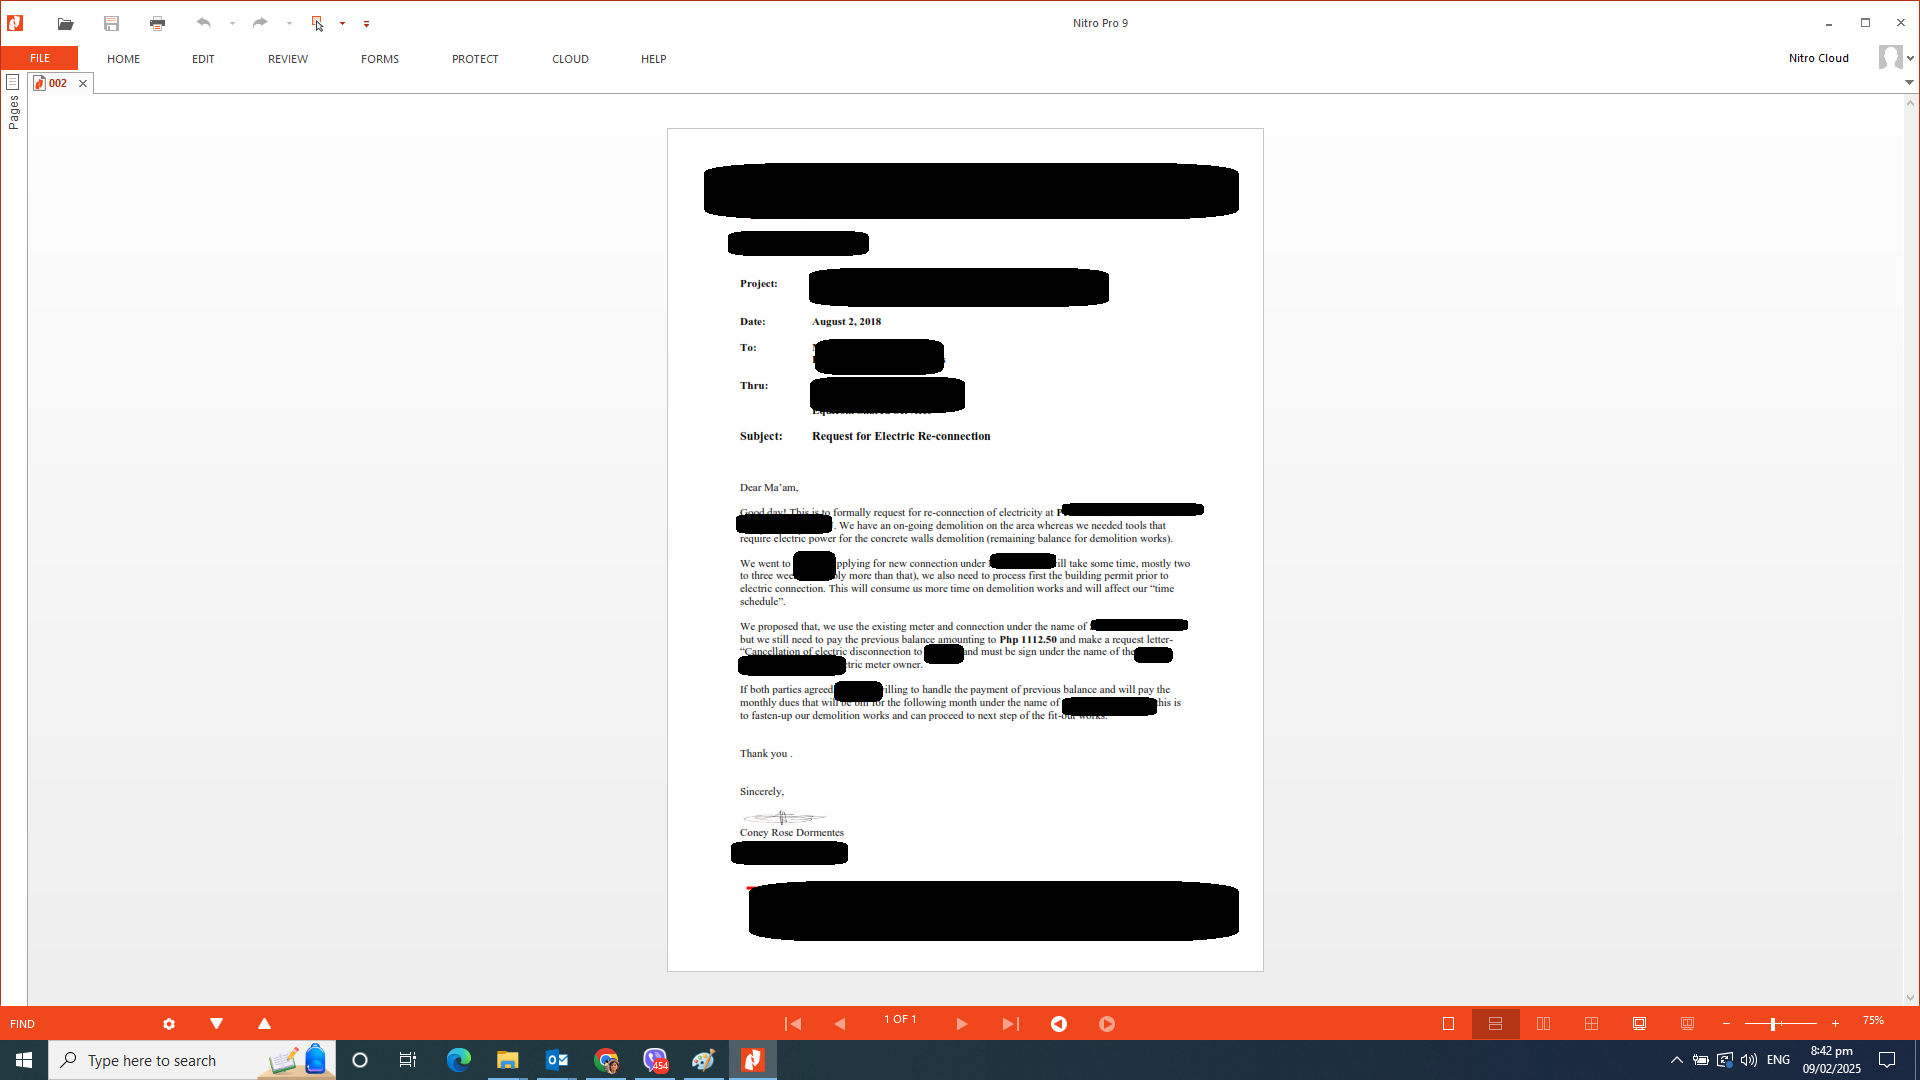Open Google Chrome from the taskbar
1920x1080 pixels.
pyautogui.click(x=606, y=1059)
